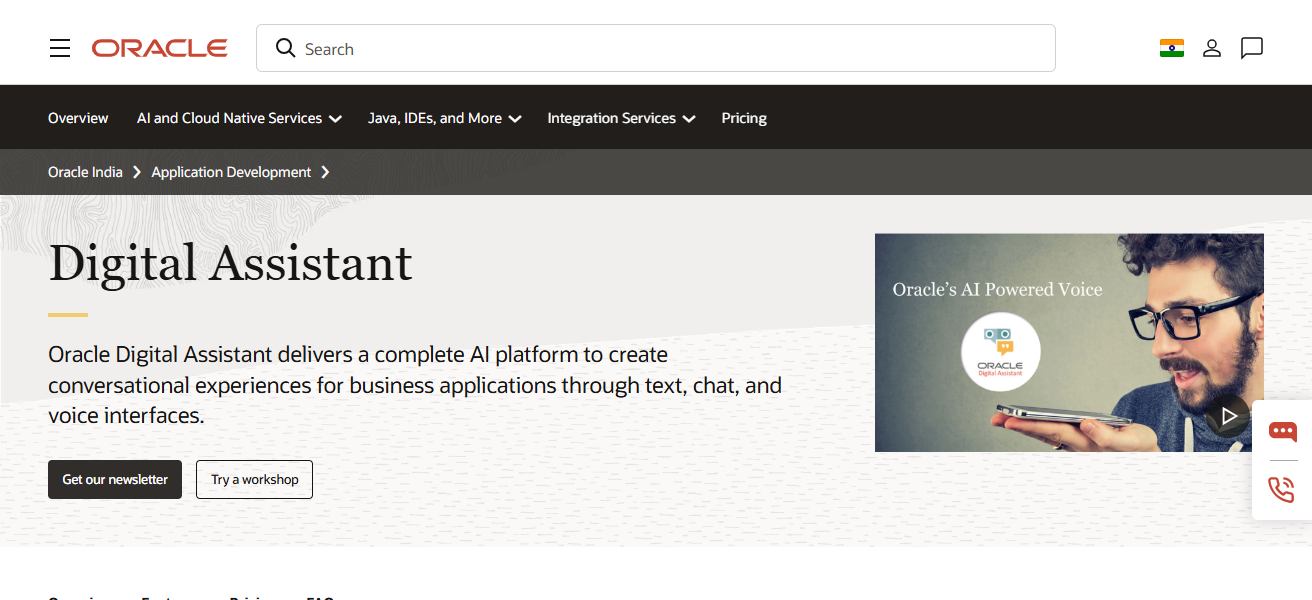
Task: Click Try a workshop button
Action: pyautogui.click(x=254, y=479)
